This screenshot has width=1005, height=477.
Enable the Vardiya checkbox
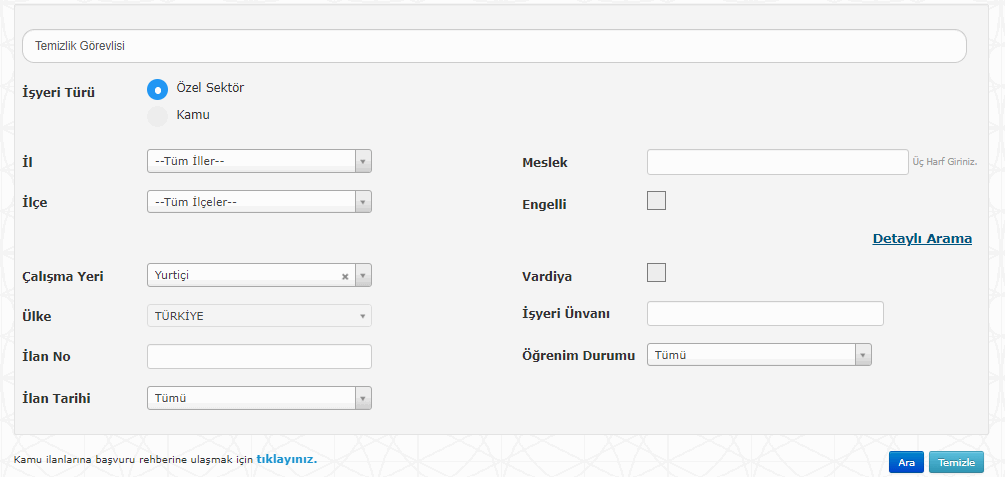(656, 272)
